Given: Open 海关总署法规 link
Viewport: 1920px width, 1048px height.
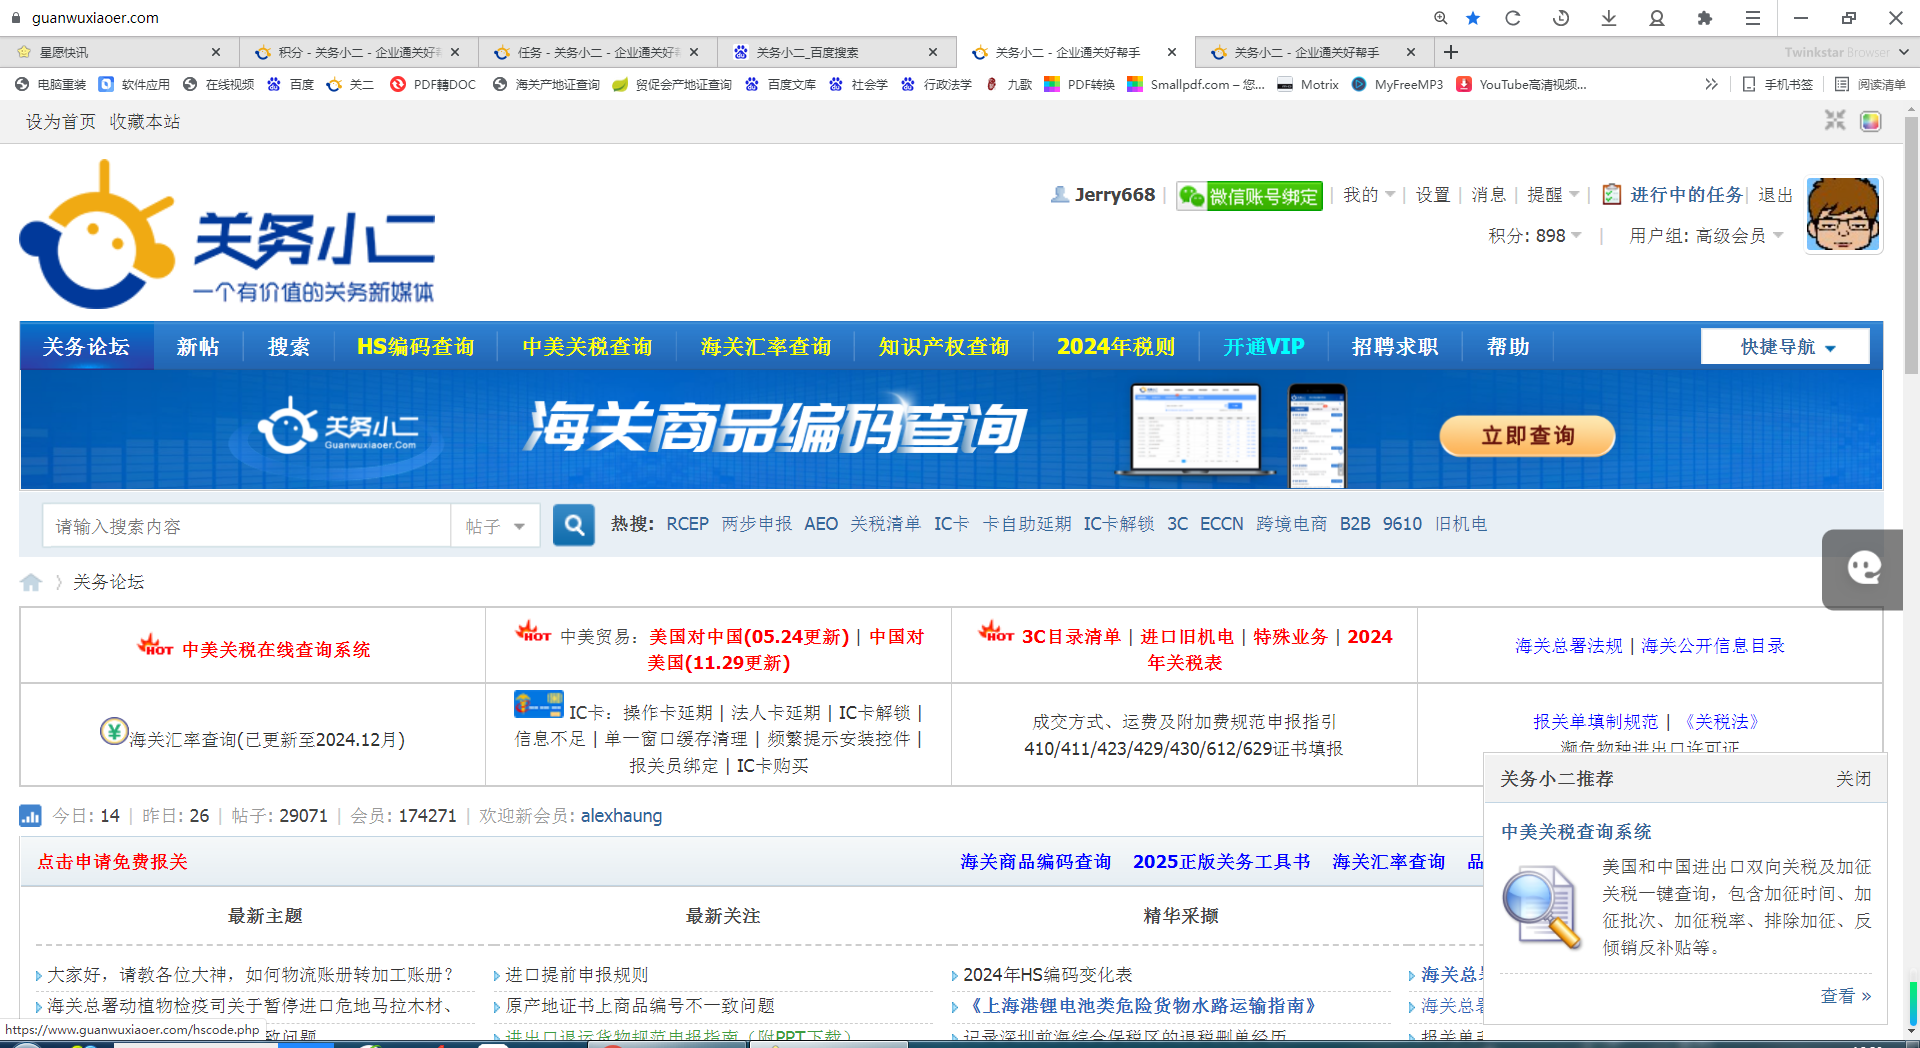Looking at the screenshot, I should 1568,646.
